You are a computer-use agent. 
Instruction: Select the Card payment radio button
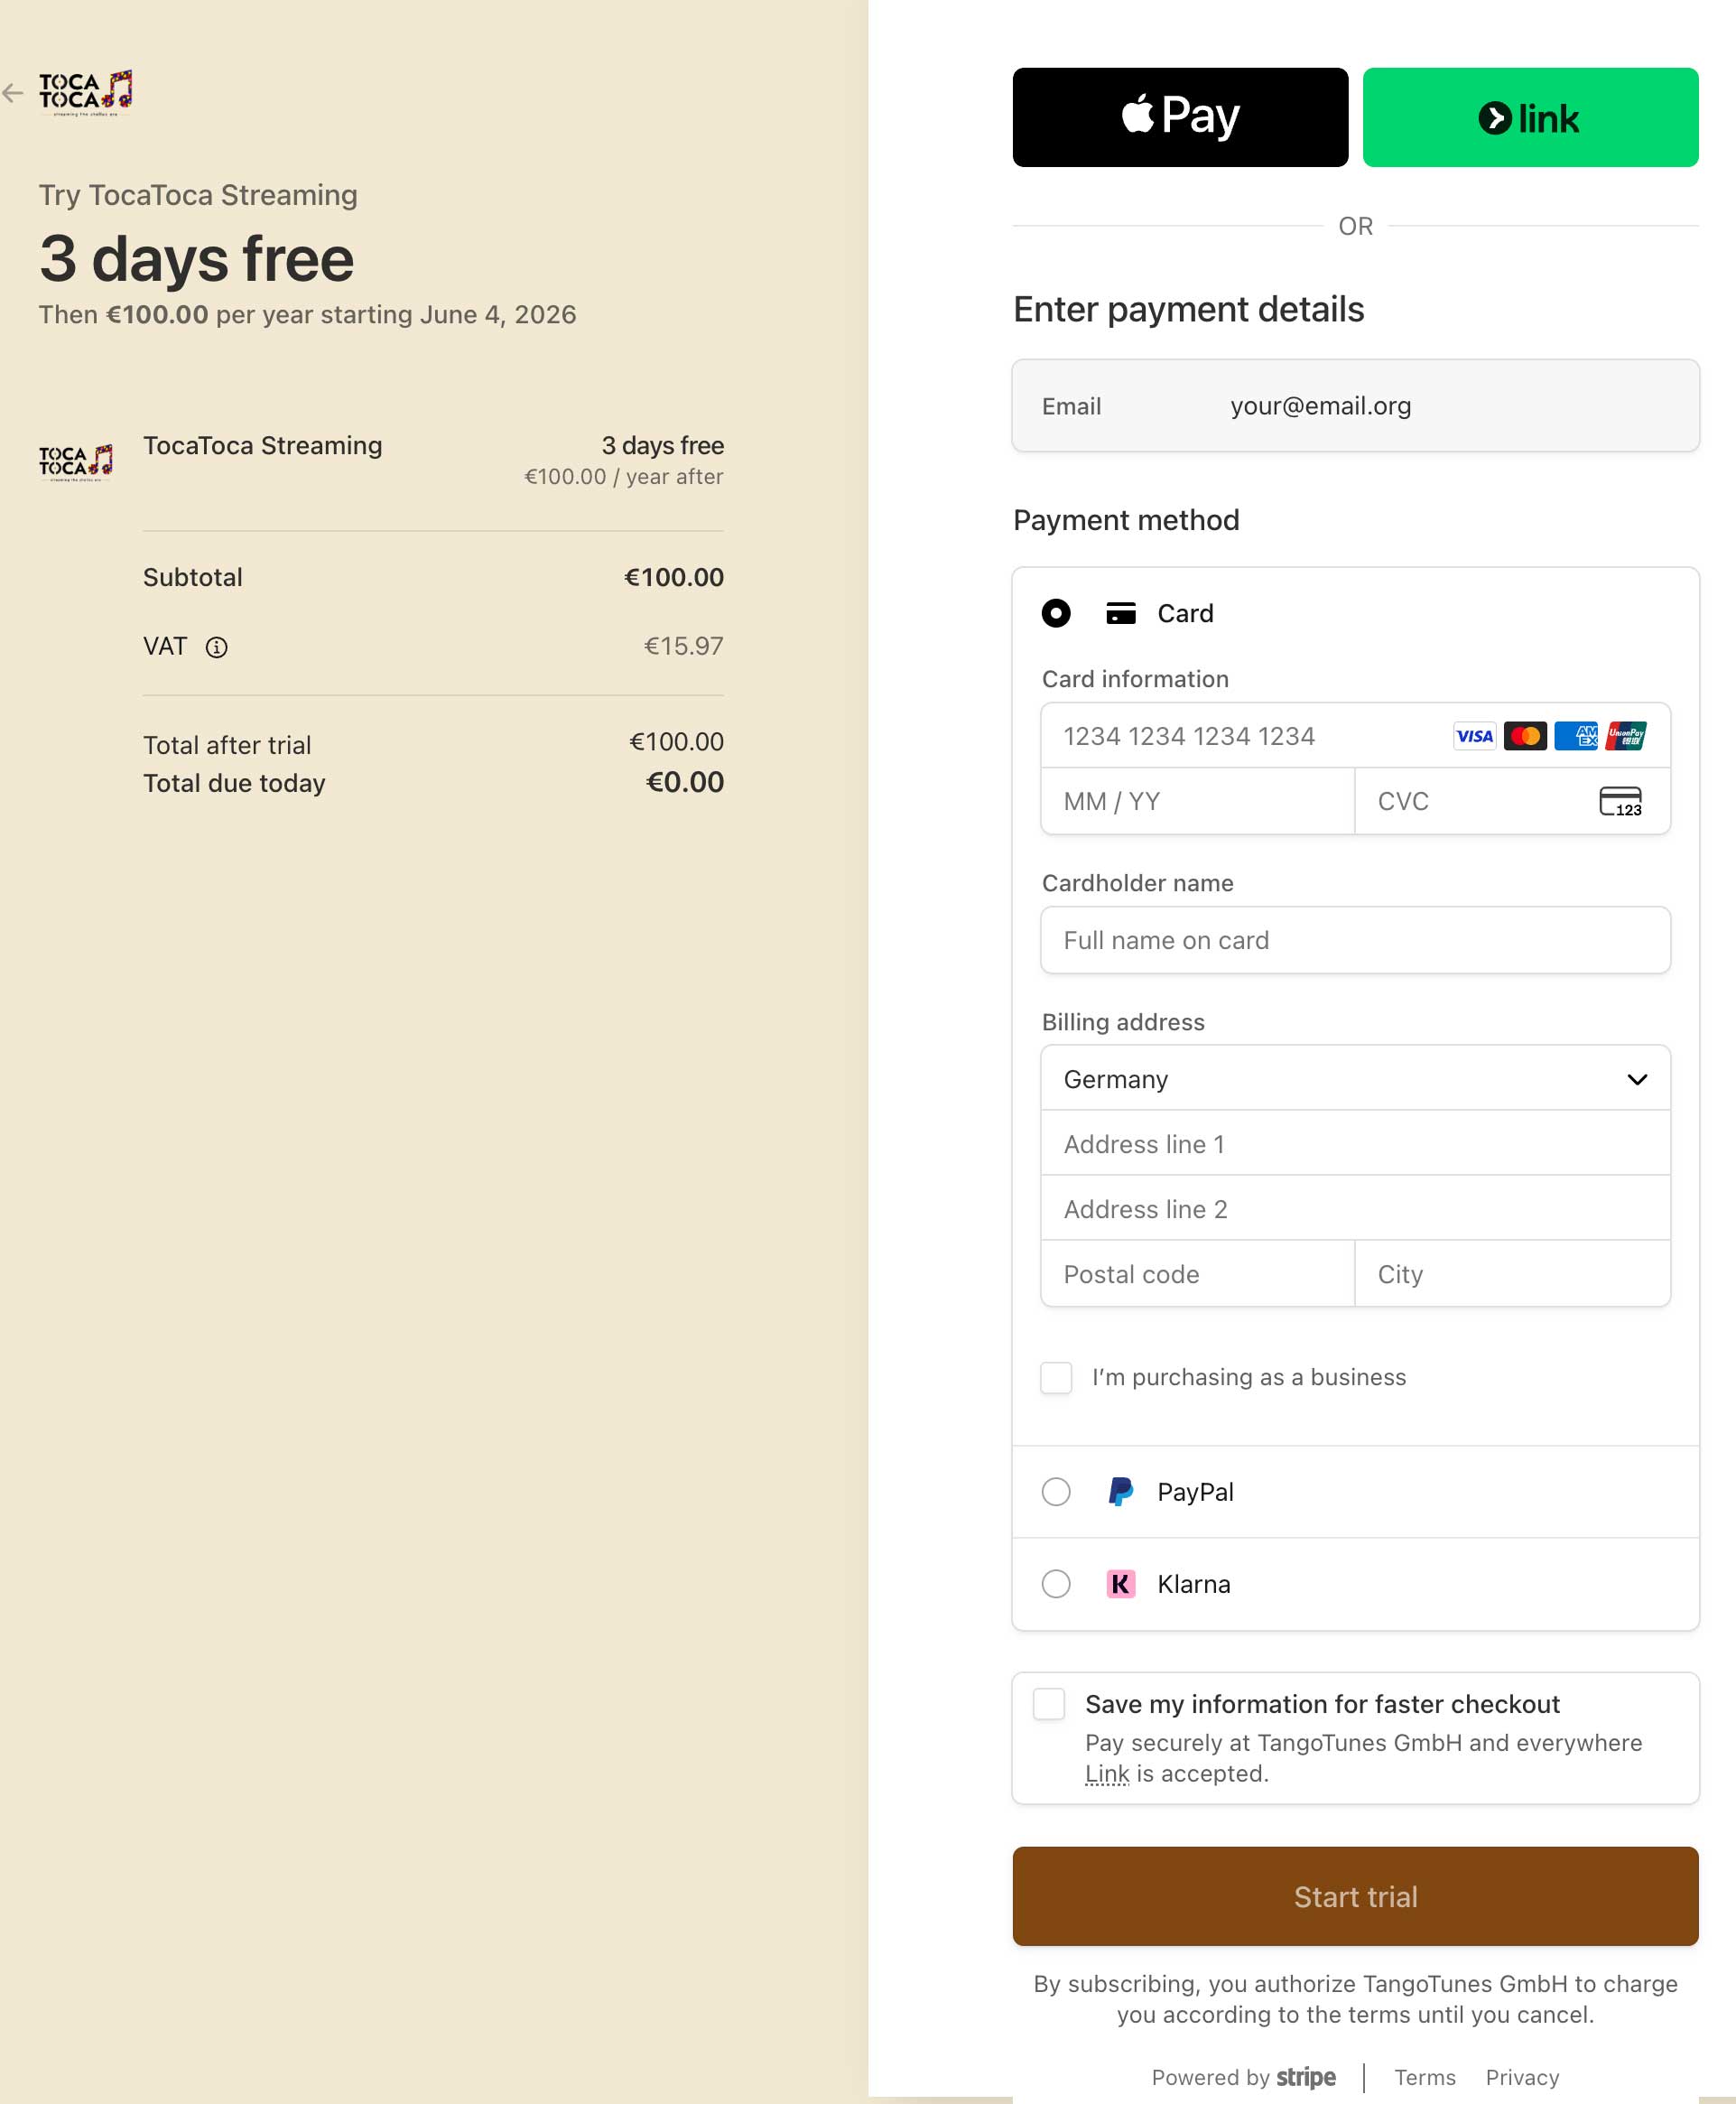1056,613
